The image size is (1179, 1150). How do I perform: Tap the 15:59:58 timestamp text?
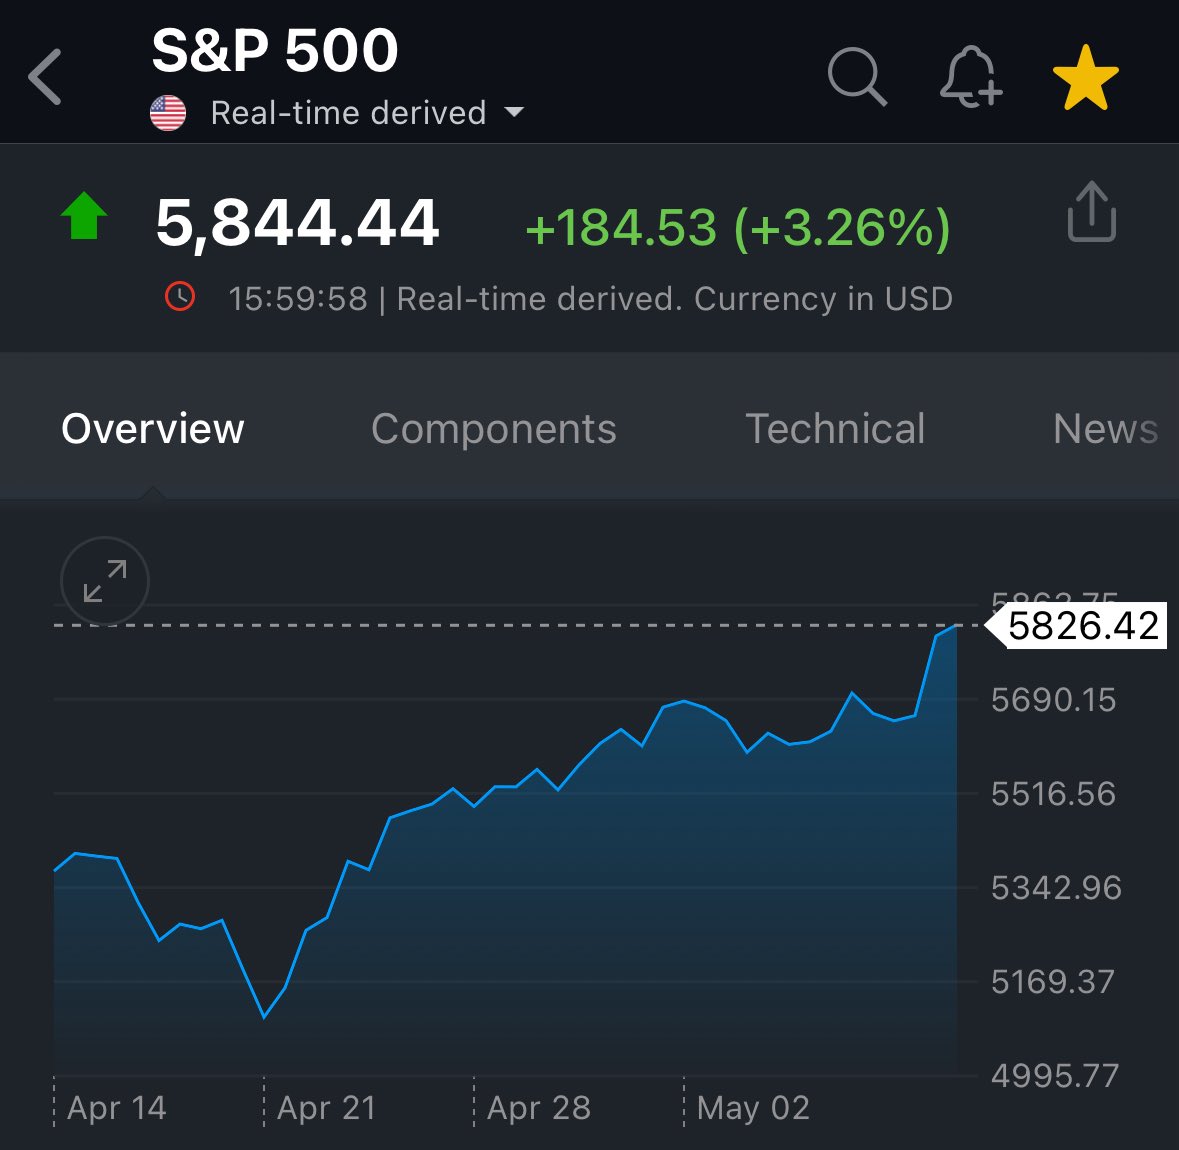(298, 299)
